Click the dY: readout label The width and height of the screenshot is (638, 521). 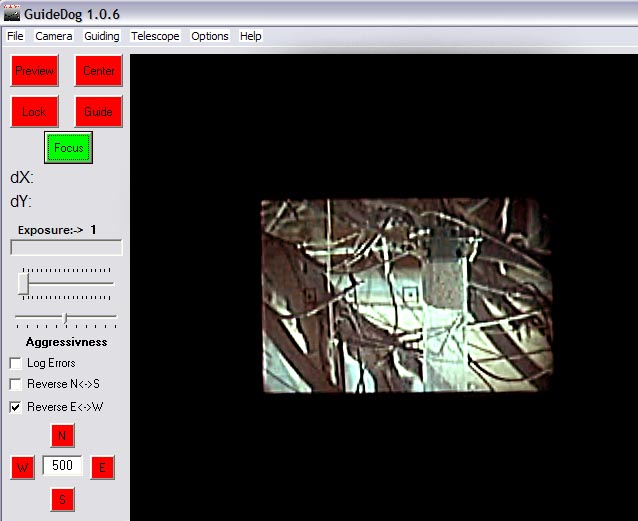coord(21,201)
